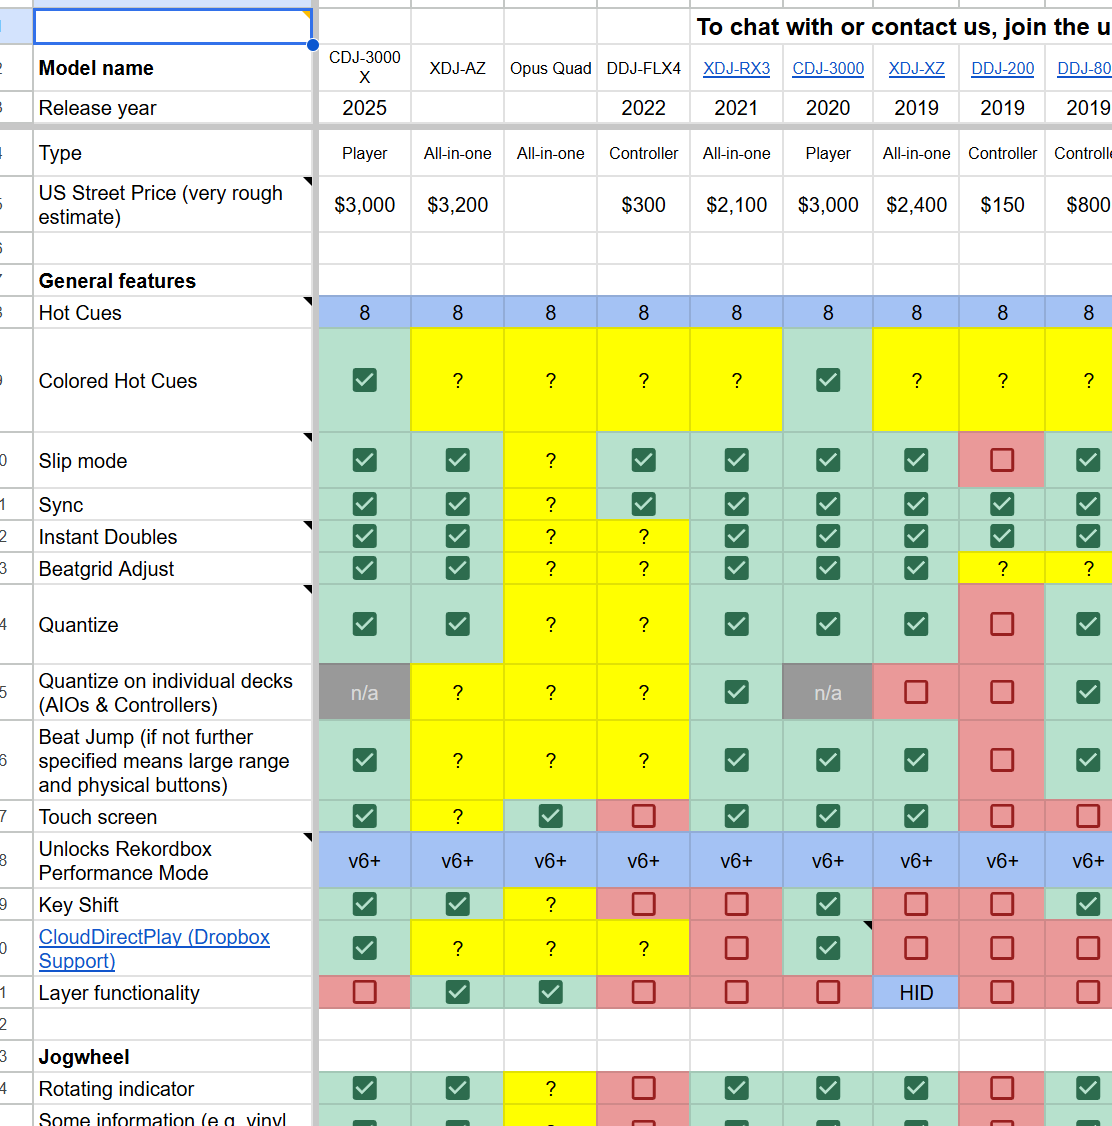The image size is (1112, 1126).
Task: Toggle Slip mode checkbox for DDJ-200
Action: coord(1002,460)
